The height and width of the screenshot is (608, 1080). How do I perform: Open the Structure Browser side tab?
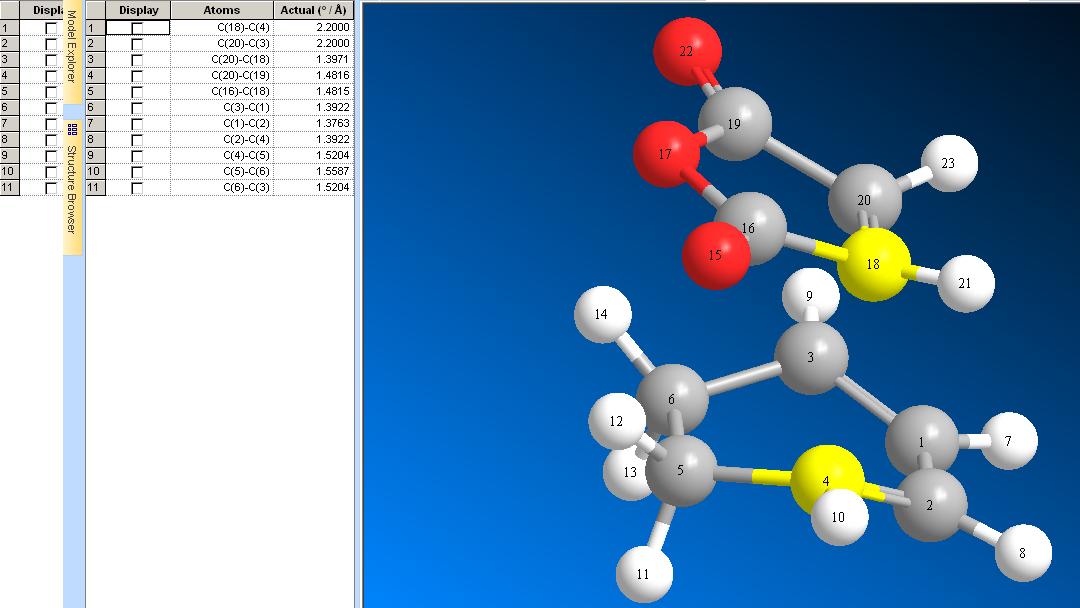tap(72, 189)
